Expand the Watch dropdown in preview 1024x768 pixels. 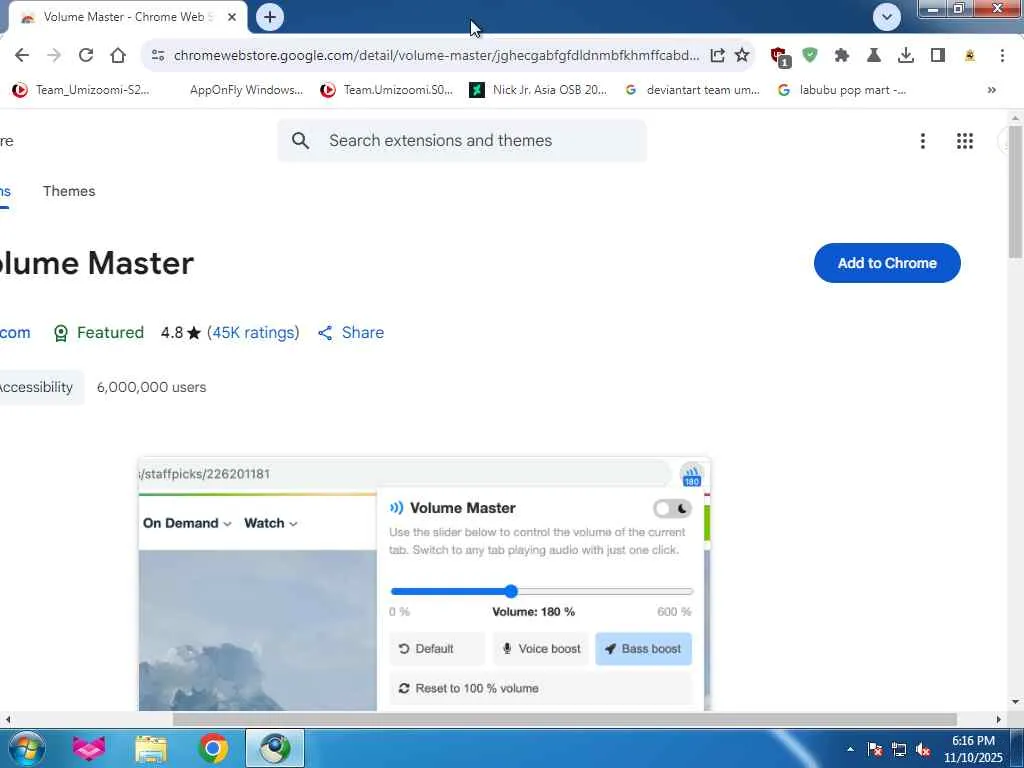pyautogui.click(x=270, y=523)
